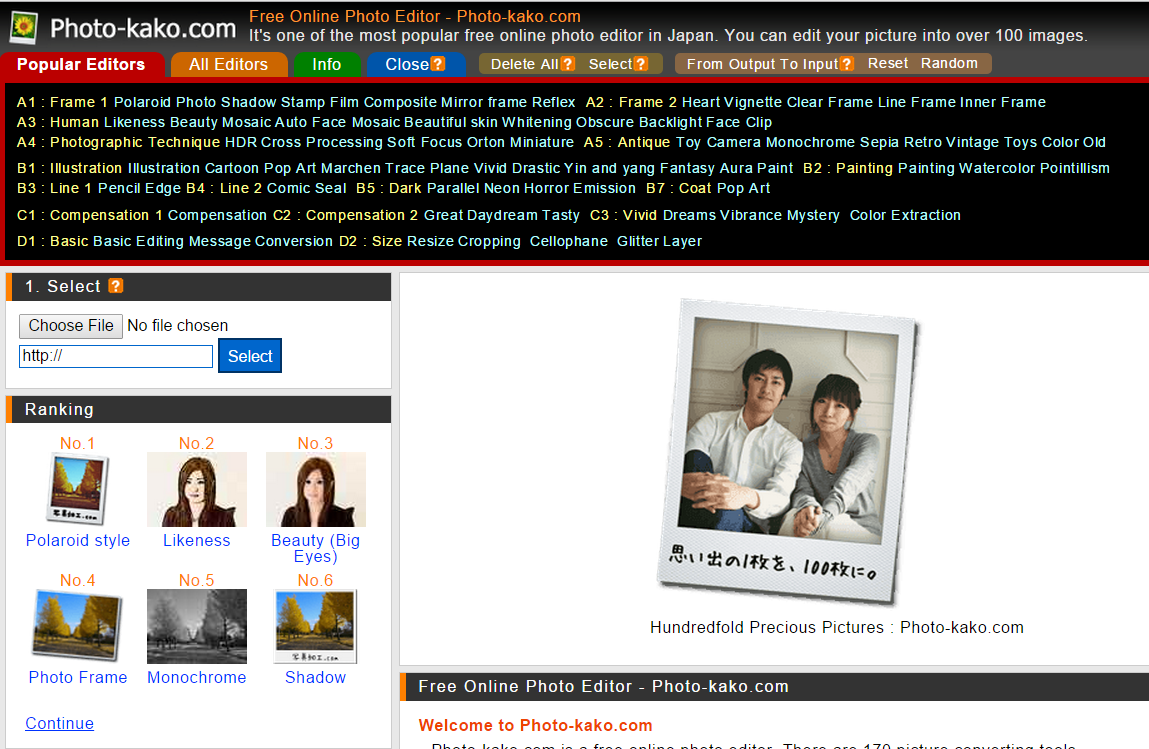Screen dimensions: 1149x749
Task: Open the Monochrome ranking thumbnail
Action: [196, 627]
